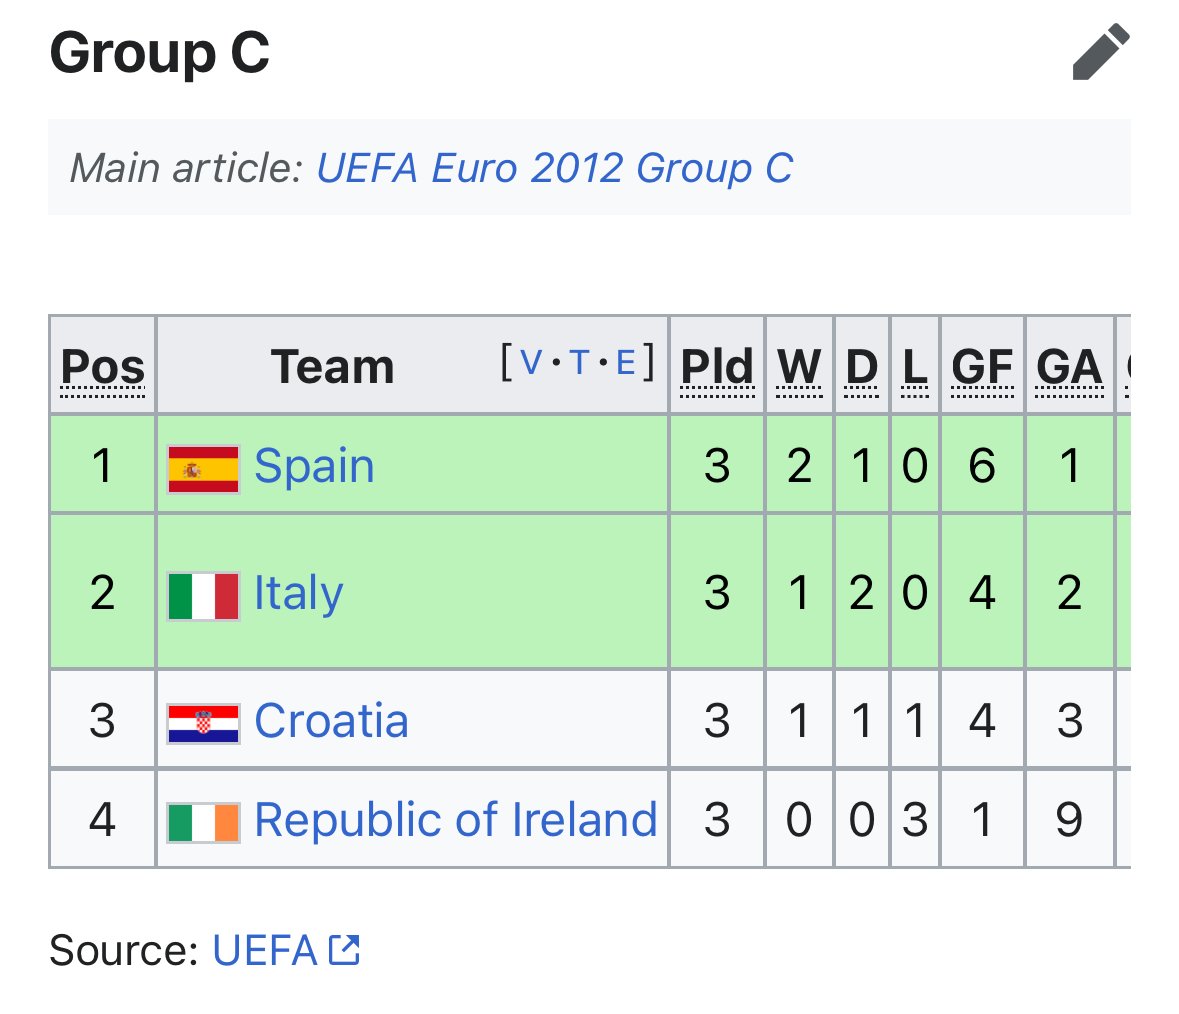Follow the UEFA source link
This screenshot has width=1179, height=1014.
[x=265, y=950]
